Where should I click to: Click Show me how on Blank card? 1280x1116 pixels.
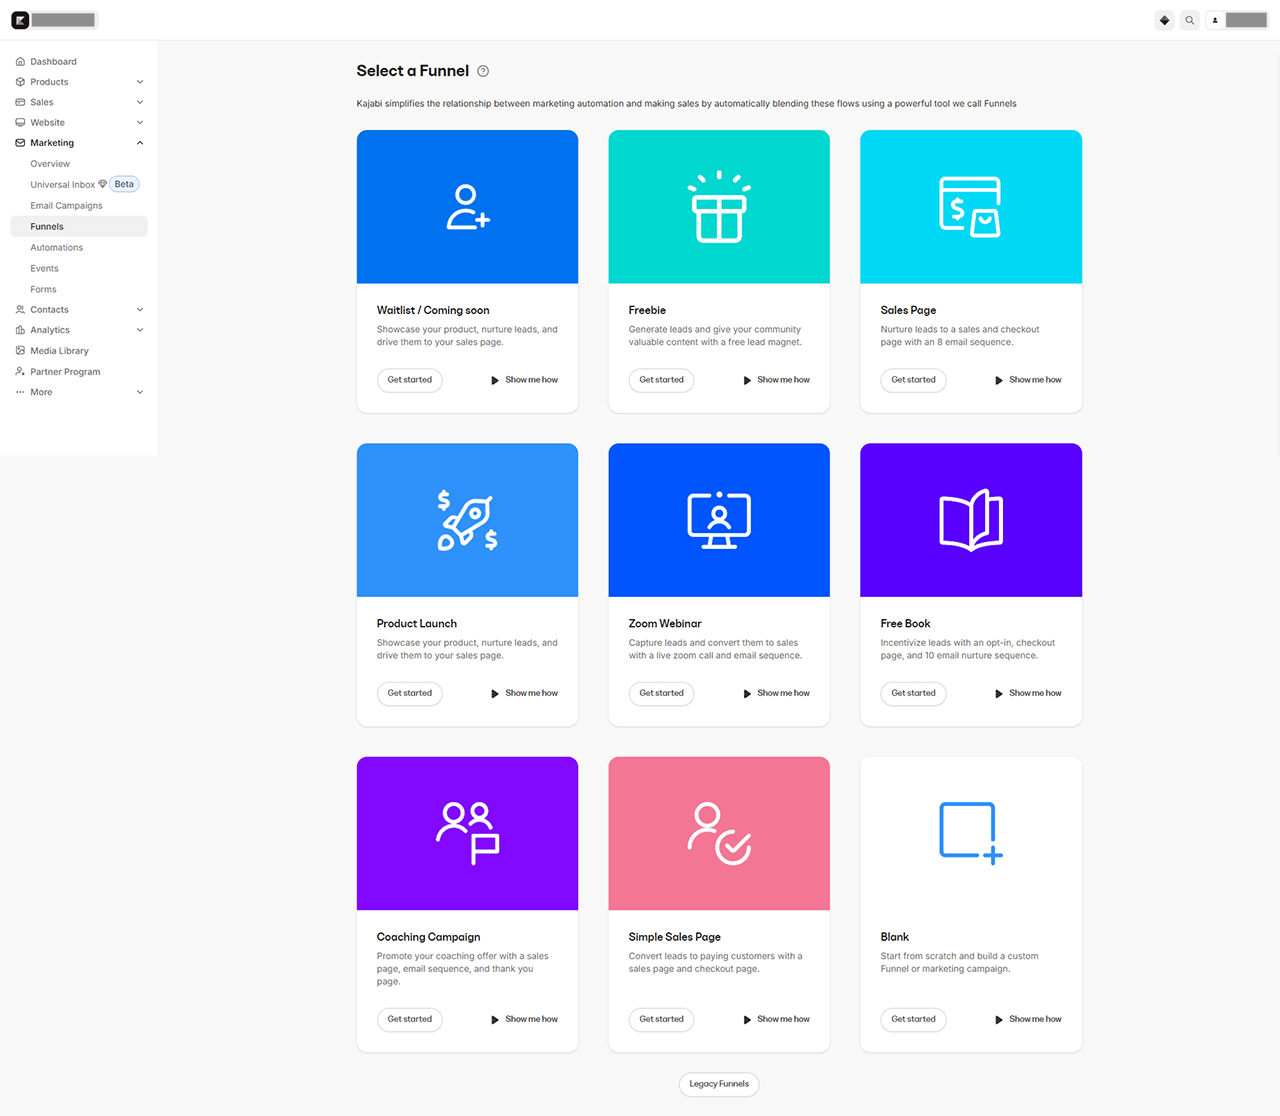(1028, 1020)
